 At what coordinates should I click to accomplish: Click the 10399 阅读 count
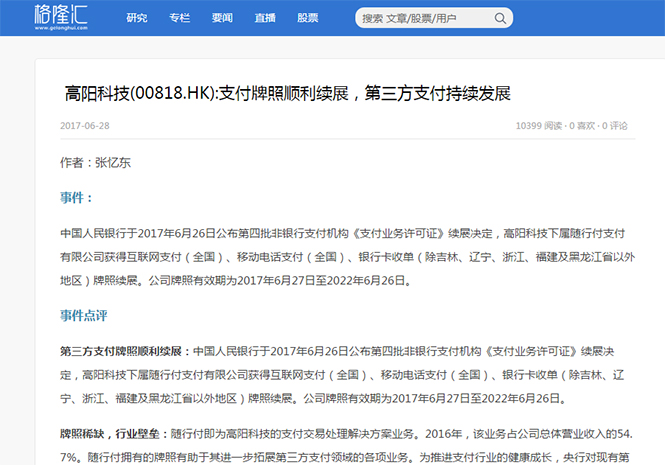point(539,126)
